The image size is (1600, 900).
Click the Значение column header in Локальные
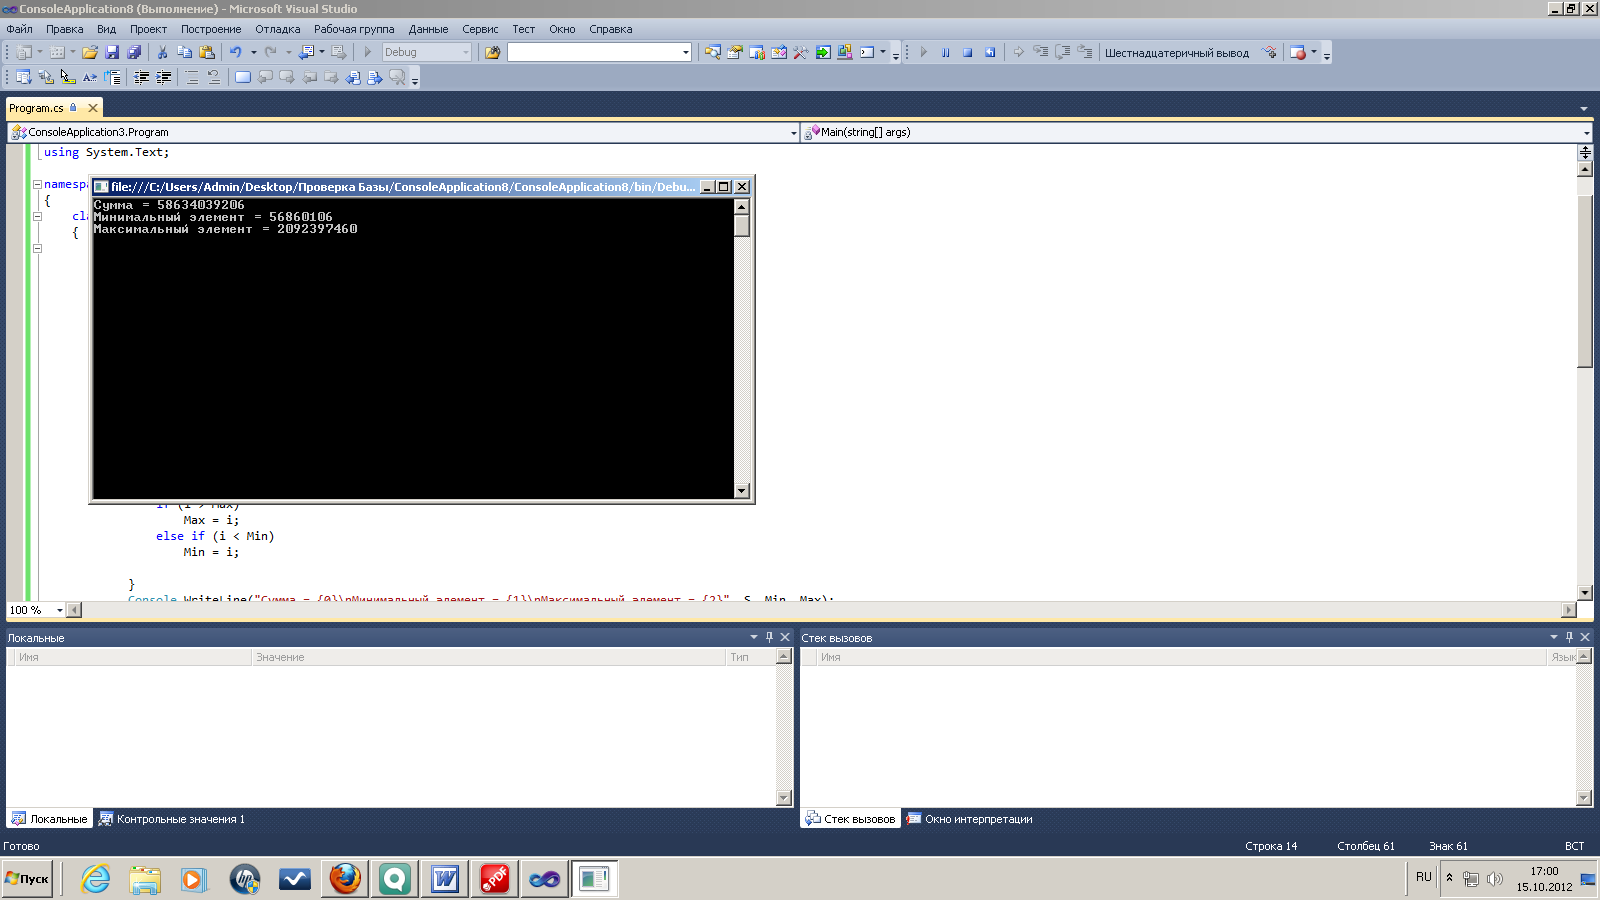click(x=488, y=657)
